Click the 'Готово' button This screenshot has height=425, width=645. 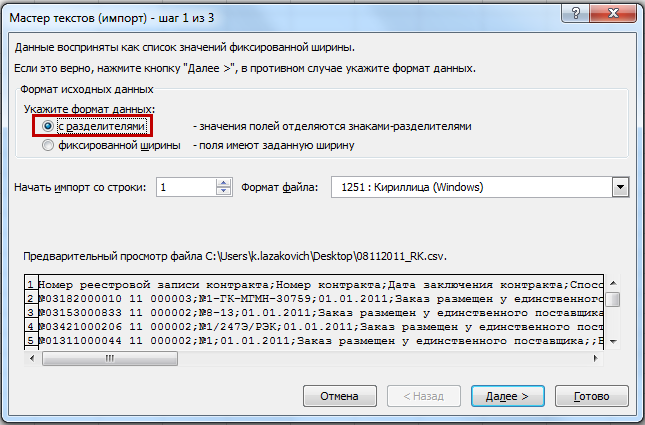(x=592, y=396)
